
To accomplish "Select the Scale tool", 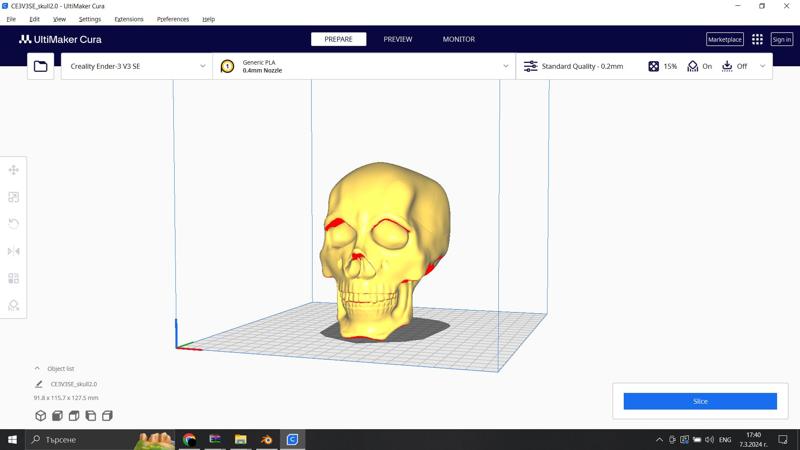I will click(x=14, y=197).
